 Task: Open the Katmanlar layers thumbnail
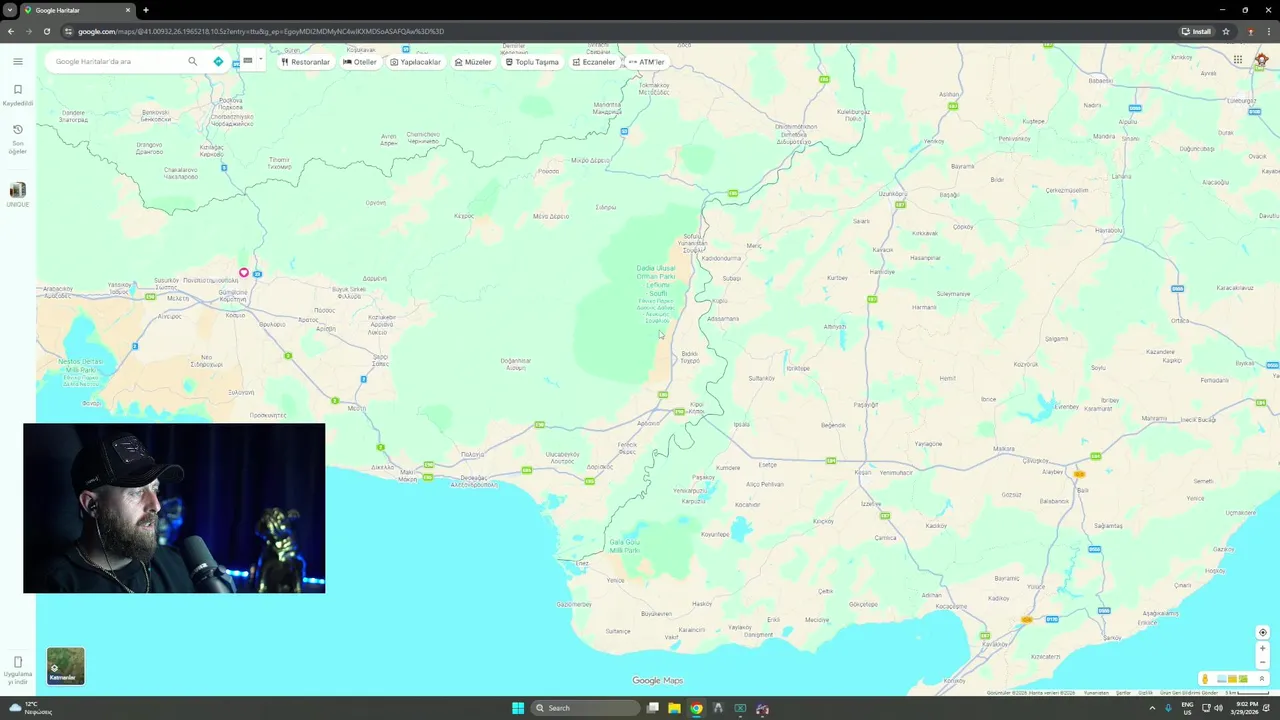tap(65, 666)
